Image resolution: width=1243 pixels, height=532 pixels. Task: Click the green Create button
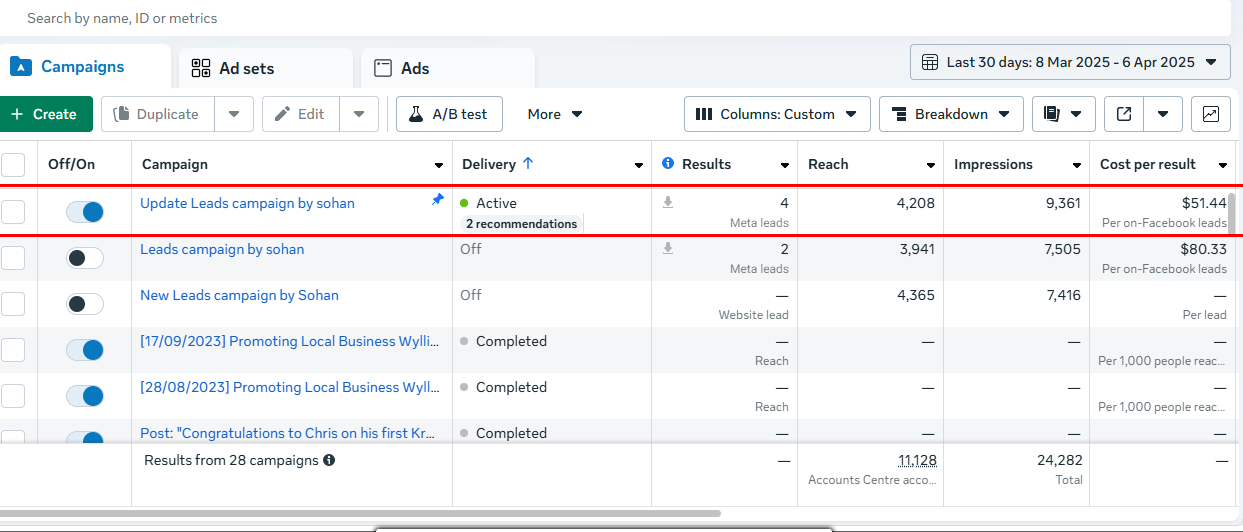[x=44, y=114]
